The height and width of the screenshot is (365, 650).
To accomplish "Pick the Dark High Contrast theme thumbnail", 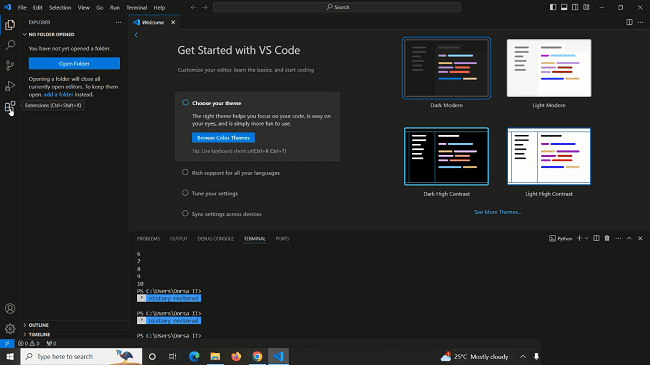I will point(446,156).
